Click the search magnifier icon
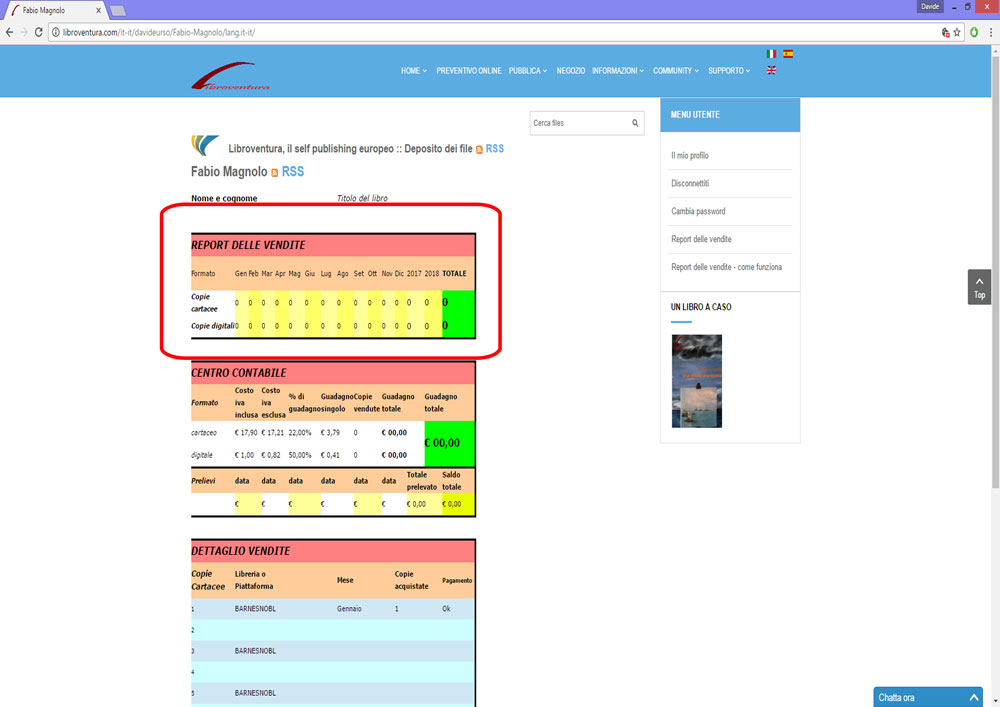This screenshot has width=1000, height=707. [x=635, y=123]
